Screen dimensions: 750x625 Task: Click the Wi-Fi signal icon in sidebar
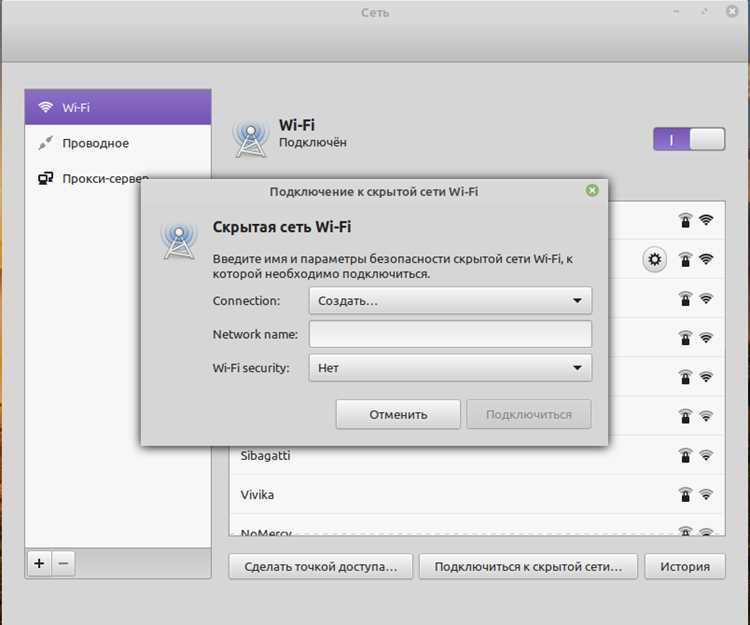click(45, 107)
